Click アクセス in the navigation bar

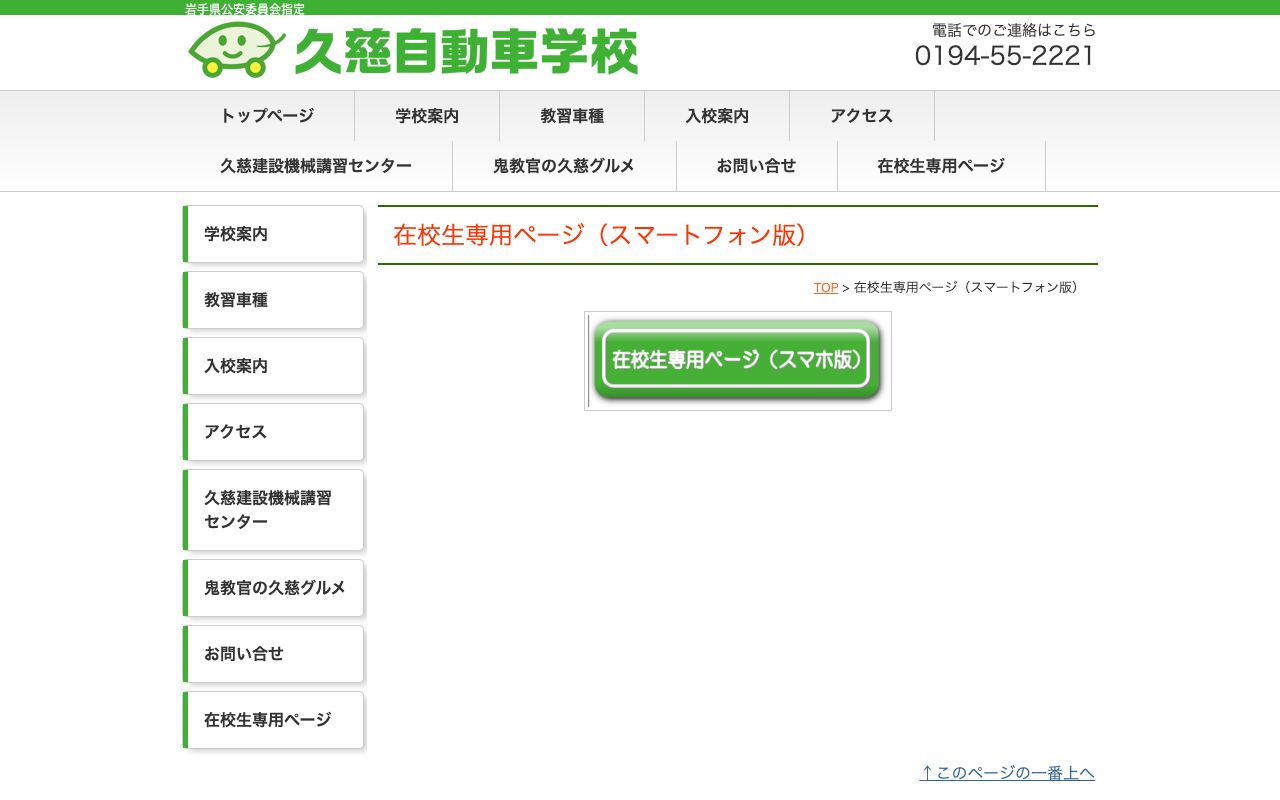tap(861, 116)
